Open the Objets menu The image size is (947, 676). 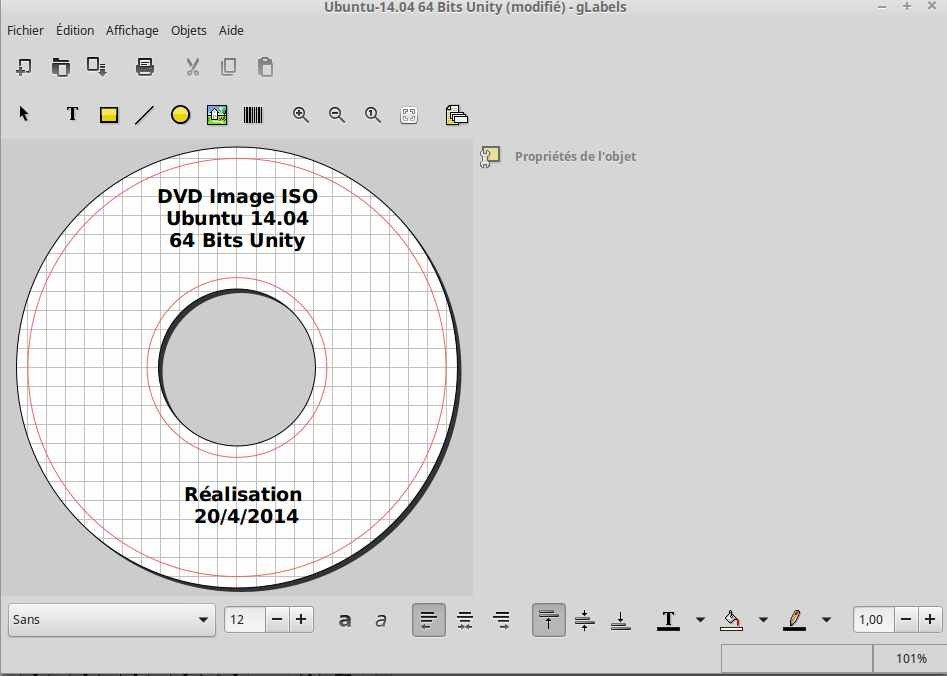click(188, 31)
